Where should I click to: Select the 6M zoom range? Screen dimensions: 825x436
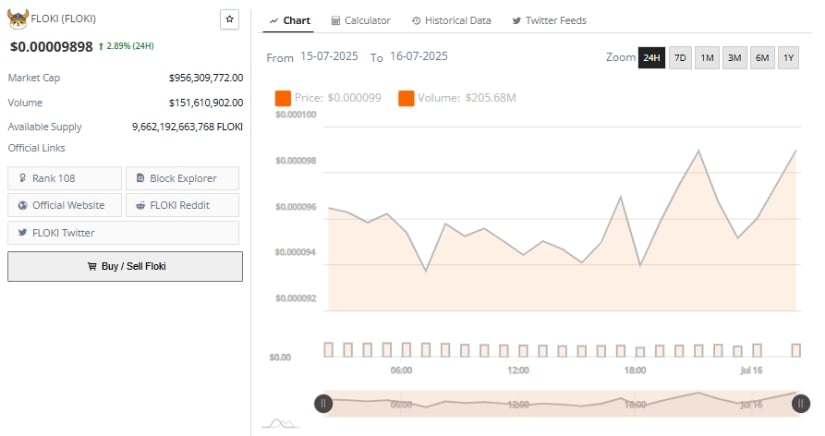click(762, 58)
